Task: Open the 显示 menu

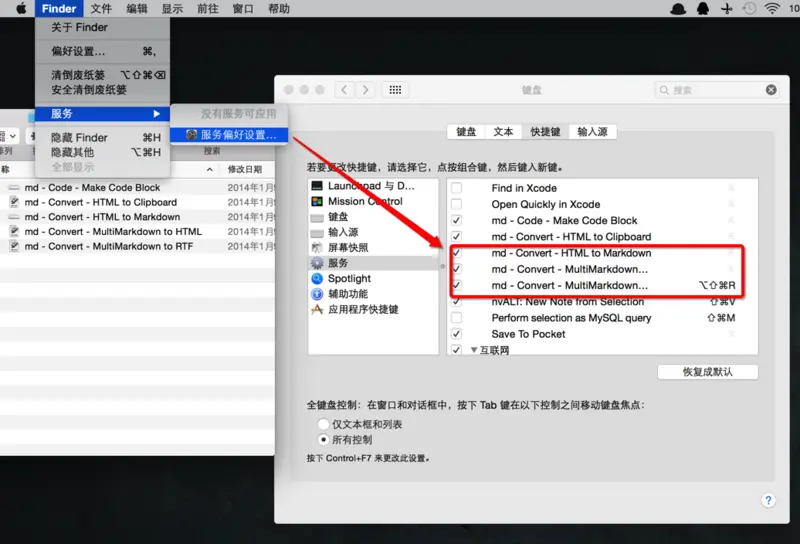Action: (x=172, y=9)
